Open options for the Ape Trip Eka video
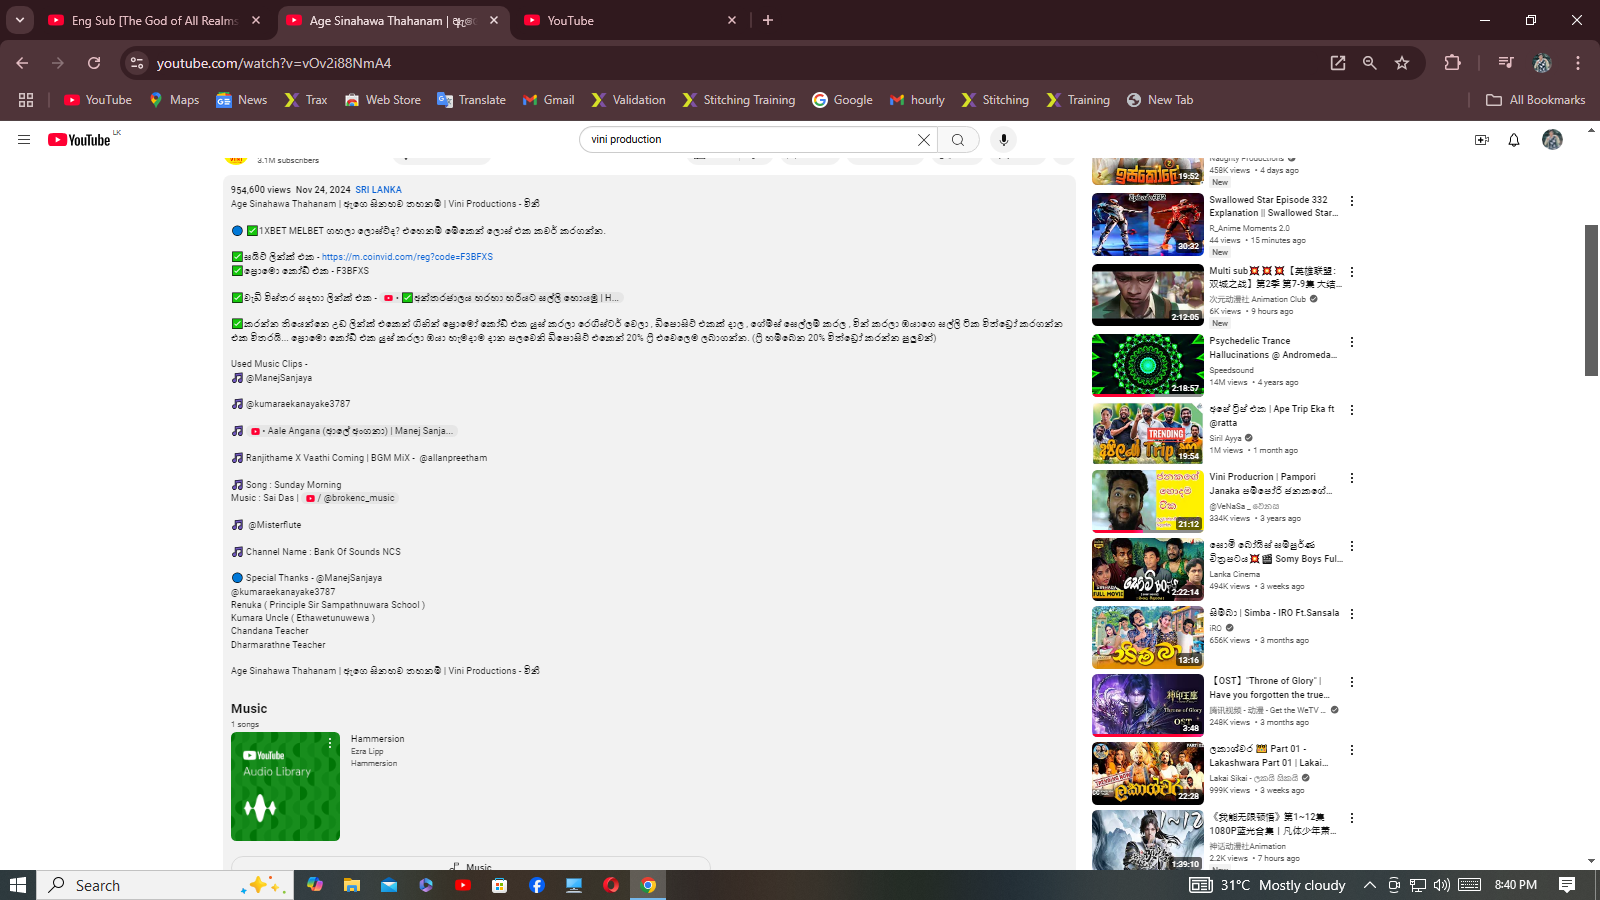The height and width of the screenshot is (900, 1600). (1352, 410)
